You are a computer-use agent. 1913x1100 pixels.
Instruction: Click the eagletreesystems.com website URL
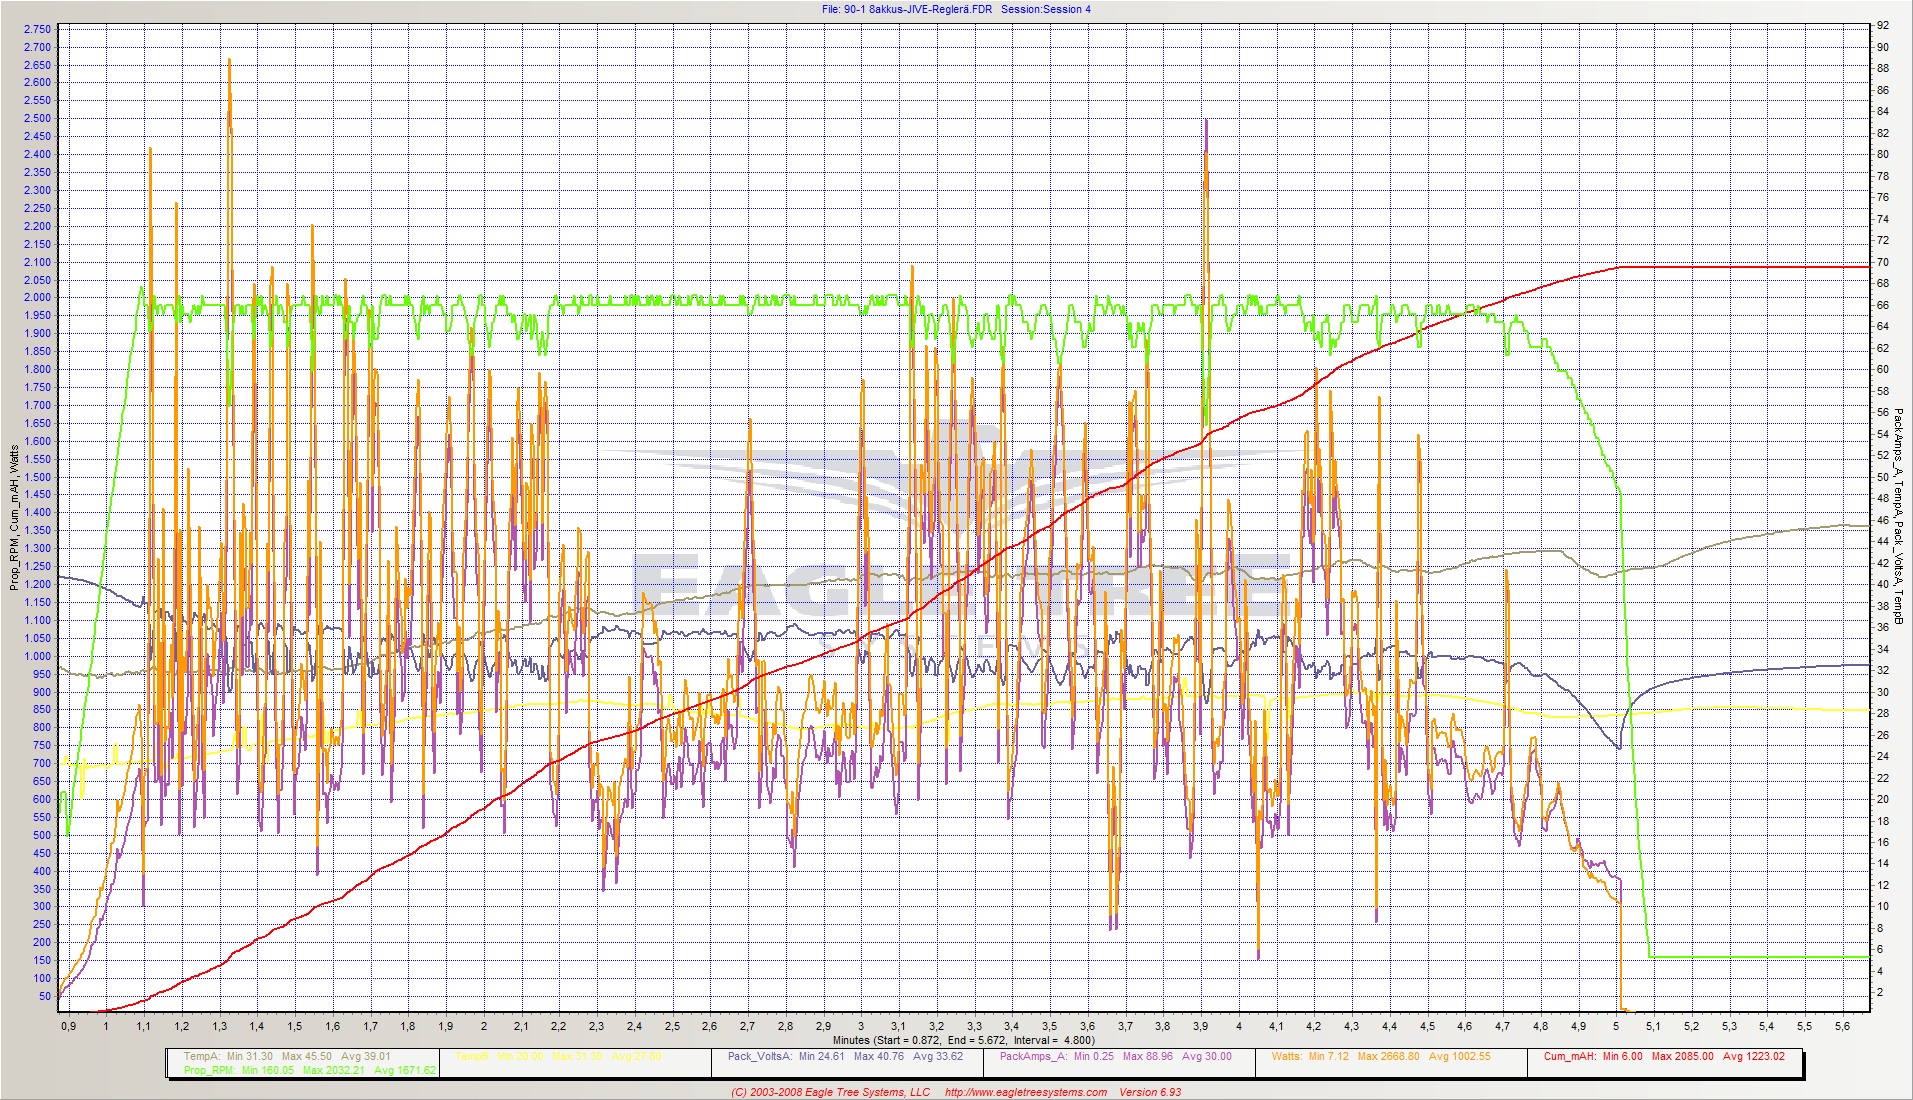1025,1092
